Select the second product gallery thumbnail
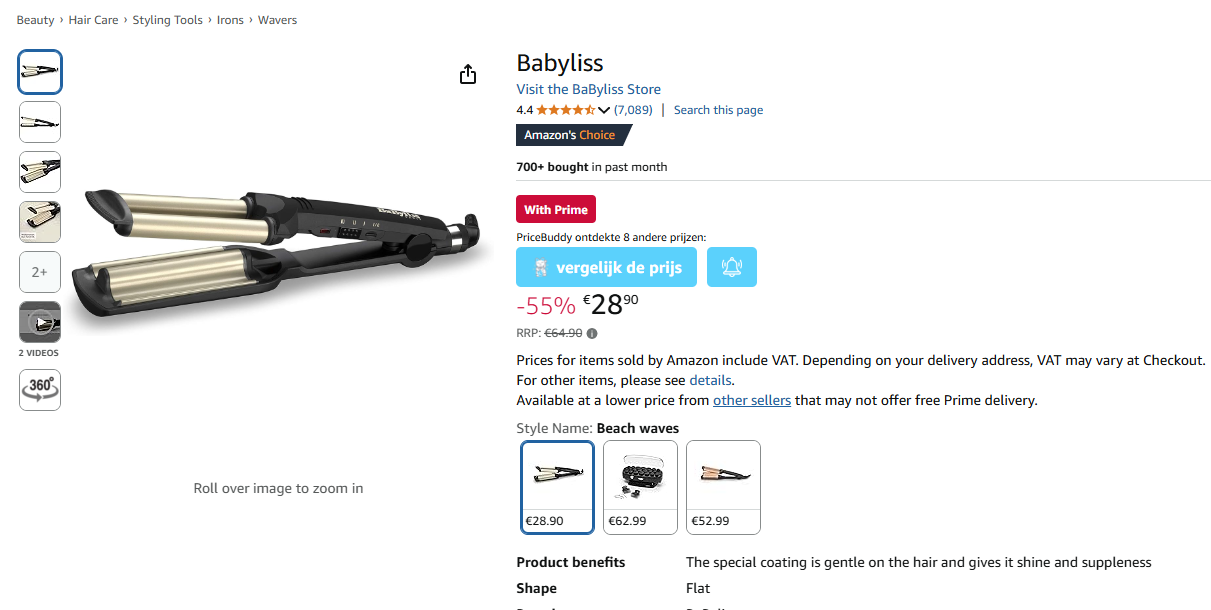This screenshot has width=1211, height=610. pos(39,121)
